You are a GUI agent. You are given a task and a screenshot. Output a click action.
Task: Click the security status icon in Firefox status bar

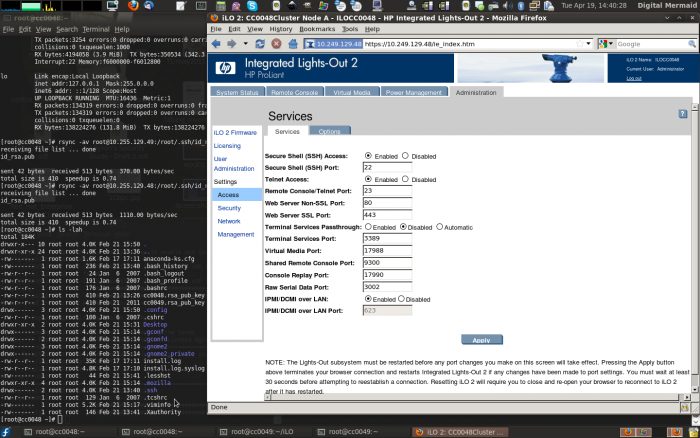tap(684, 407)
